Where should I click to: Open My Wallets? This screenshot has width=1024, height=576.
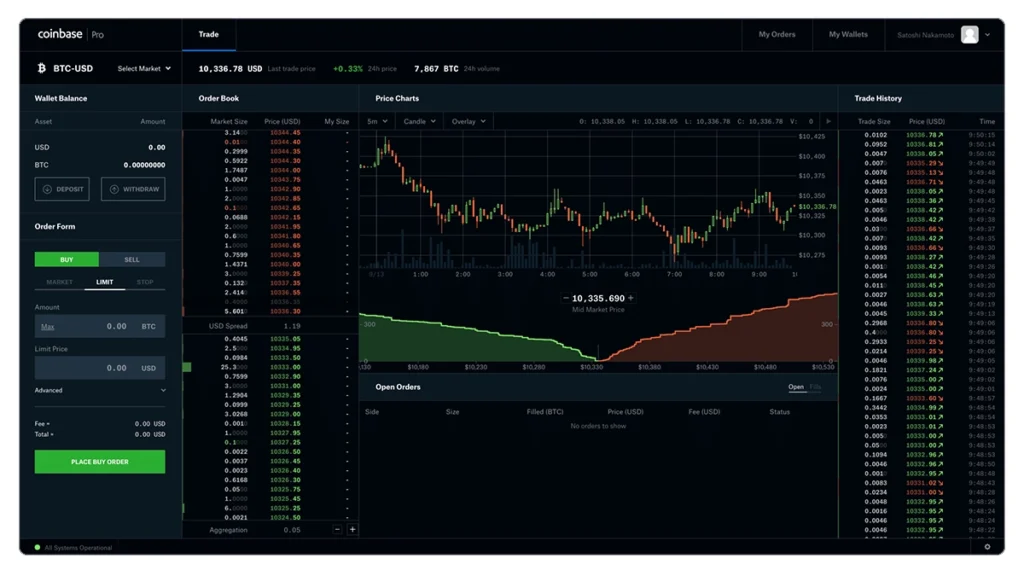[848, 35]
